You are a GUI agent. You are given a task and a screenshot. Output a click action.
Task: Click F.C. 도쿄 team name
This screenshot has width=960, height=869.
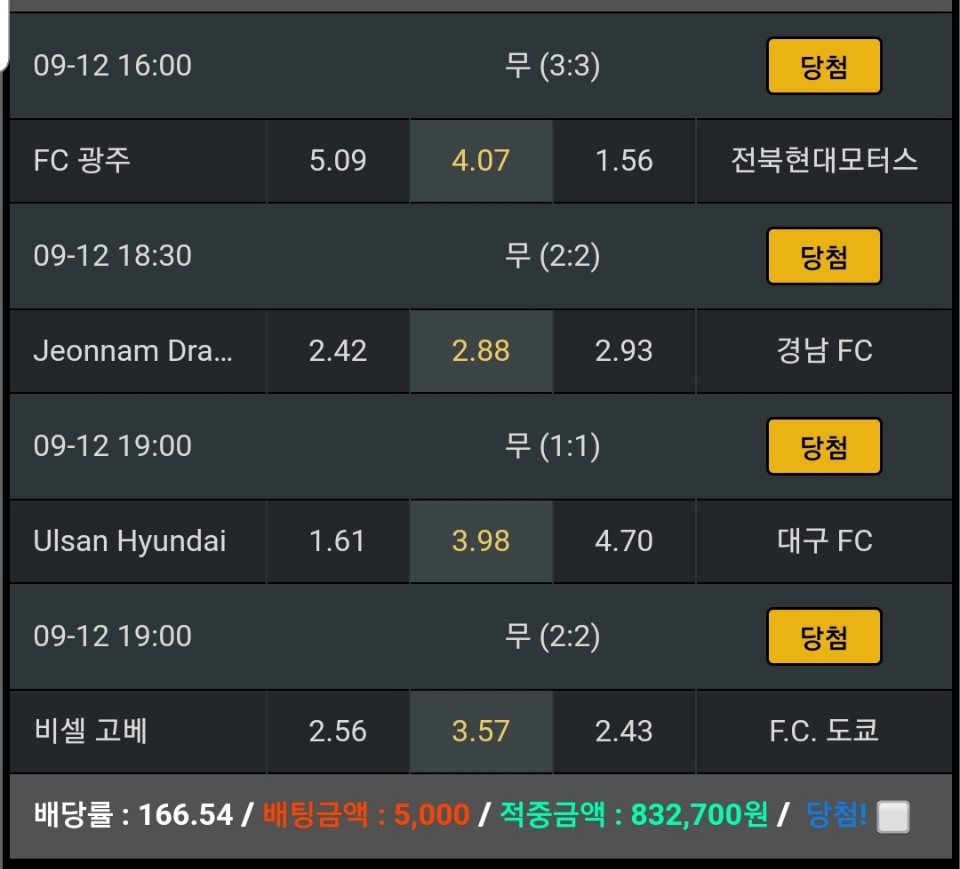point(824,731)
